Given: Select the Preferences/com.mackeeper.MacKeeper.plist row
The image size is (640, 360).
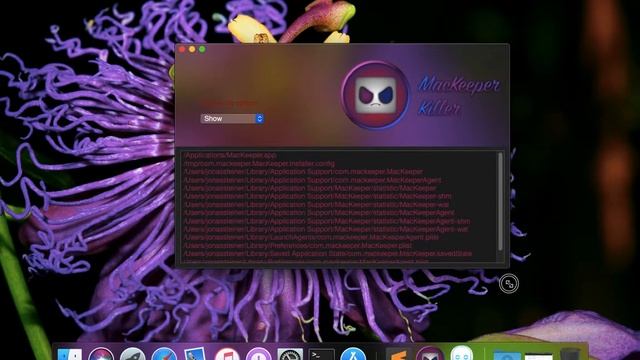Looking at the screenshot, I should point(298,245).
